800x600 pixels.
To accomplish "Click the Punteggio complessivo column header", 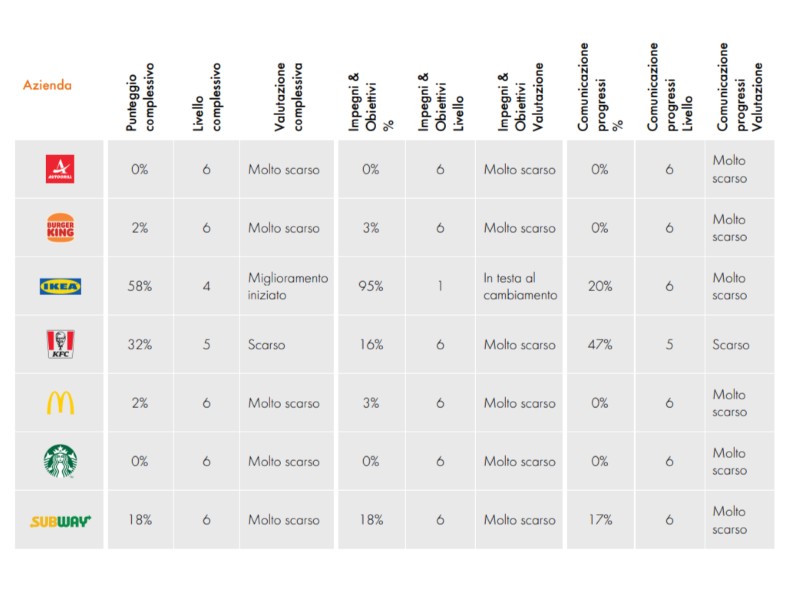I will pos(141,97).
